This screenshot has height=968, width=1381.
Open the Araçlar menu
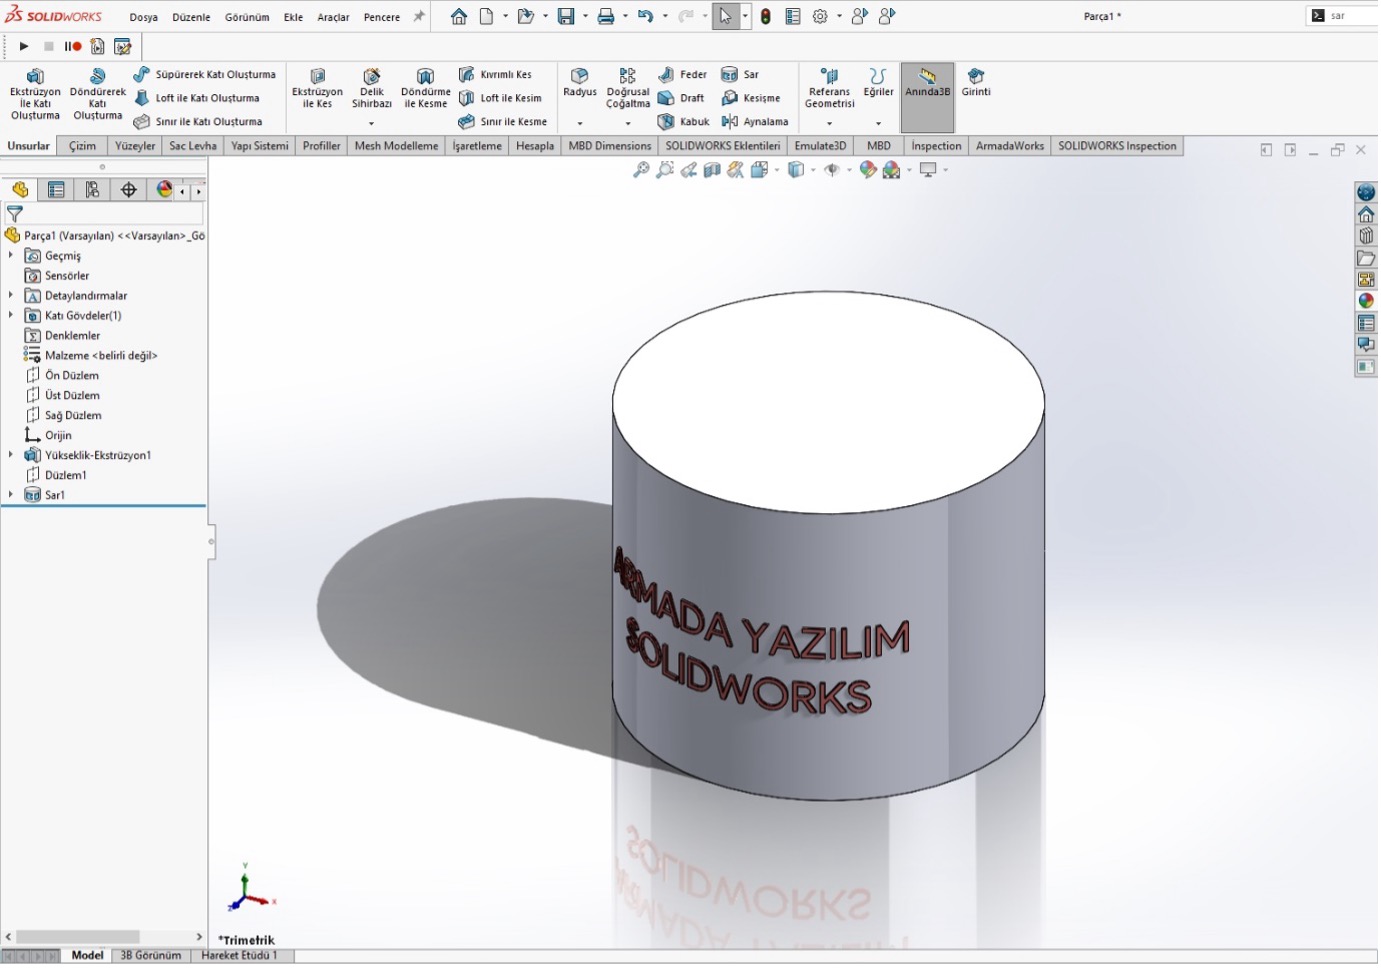tap(333, 17)
